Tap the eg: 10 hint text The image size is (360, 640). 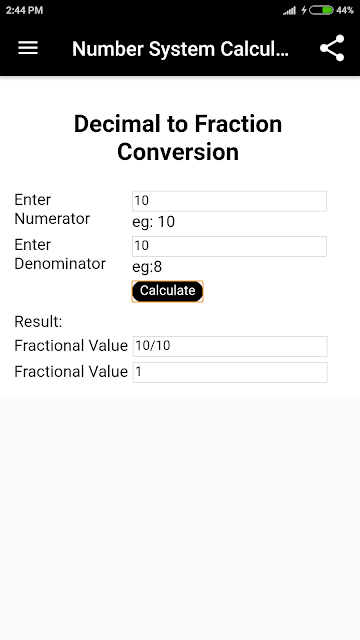pyautogui.click(x=153, y=222)
